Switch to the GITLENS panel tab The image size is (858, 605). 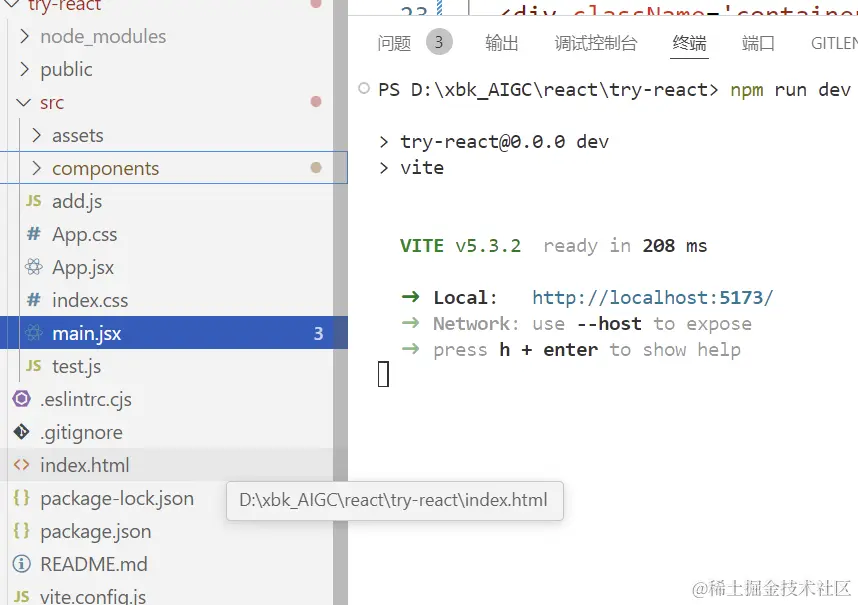coord(834,43)
